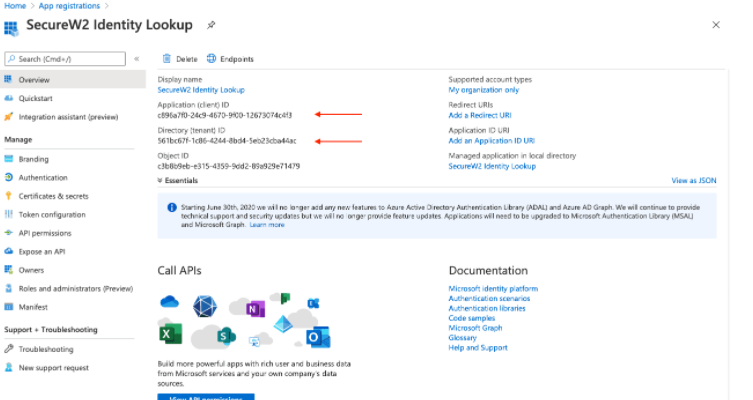
Task: Click the Excel icon under Call APIs
Action: [x=170, y=334]
